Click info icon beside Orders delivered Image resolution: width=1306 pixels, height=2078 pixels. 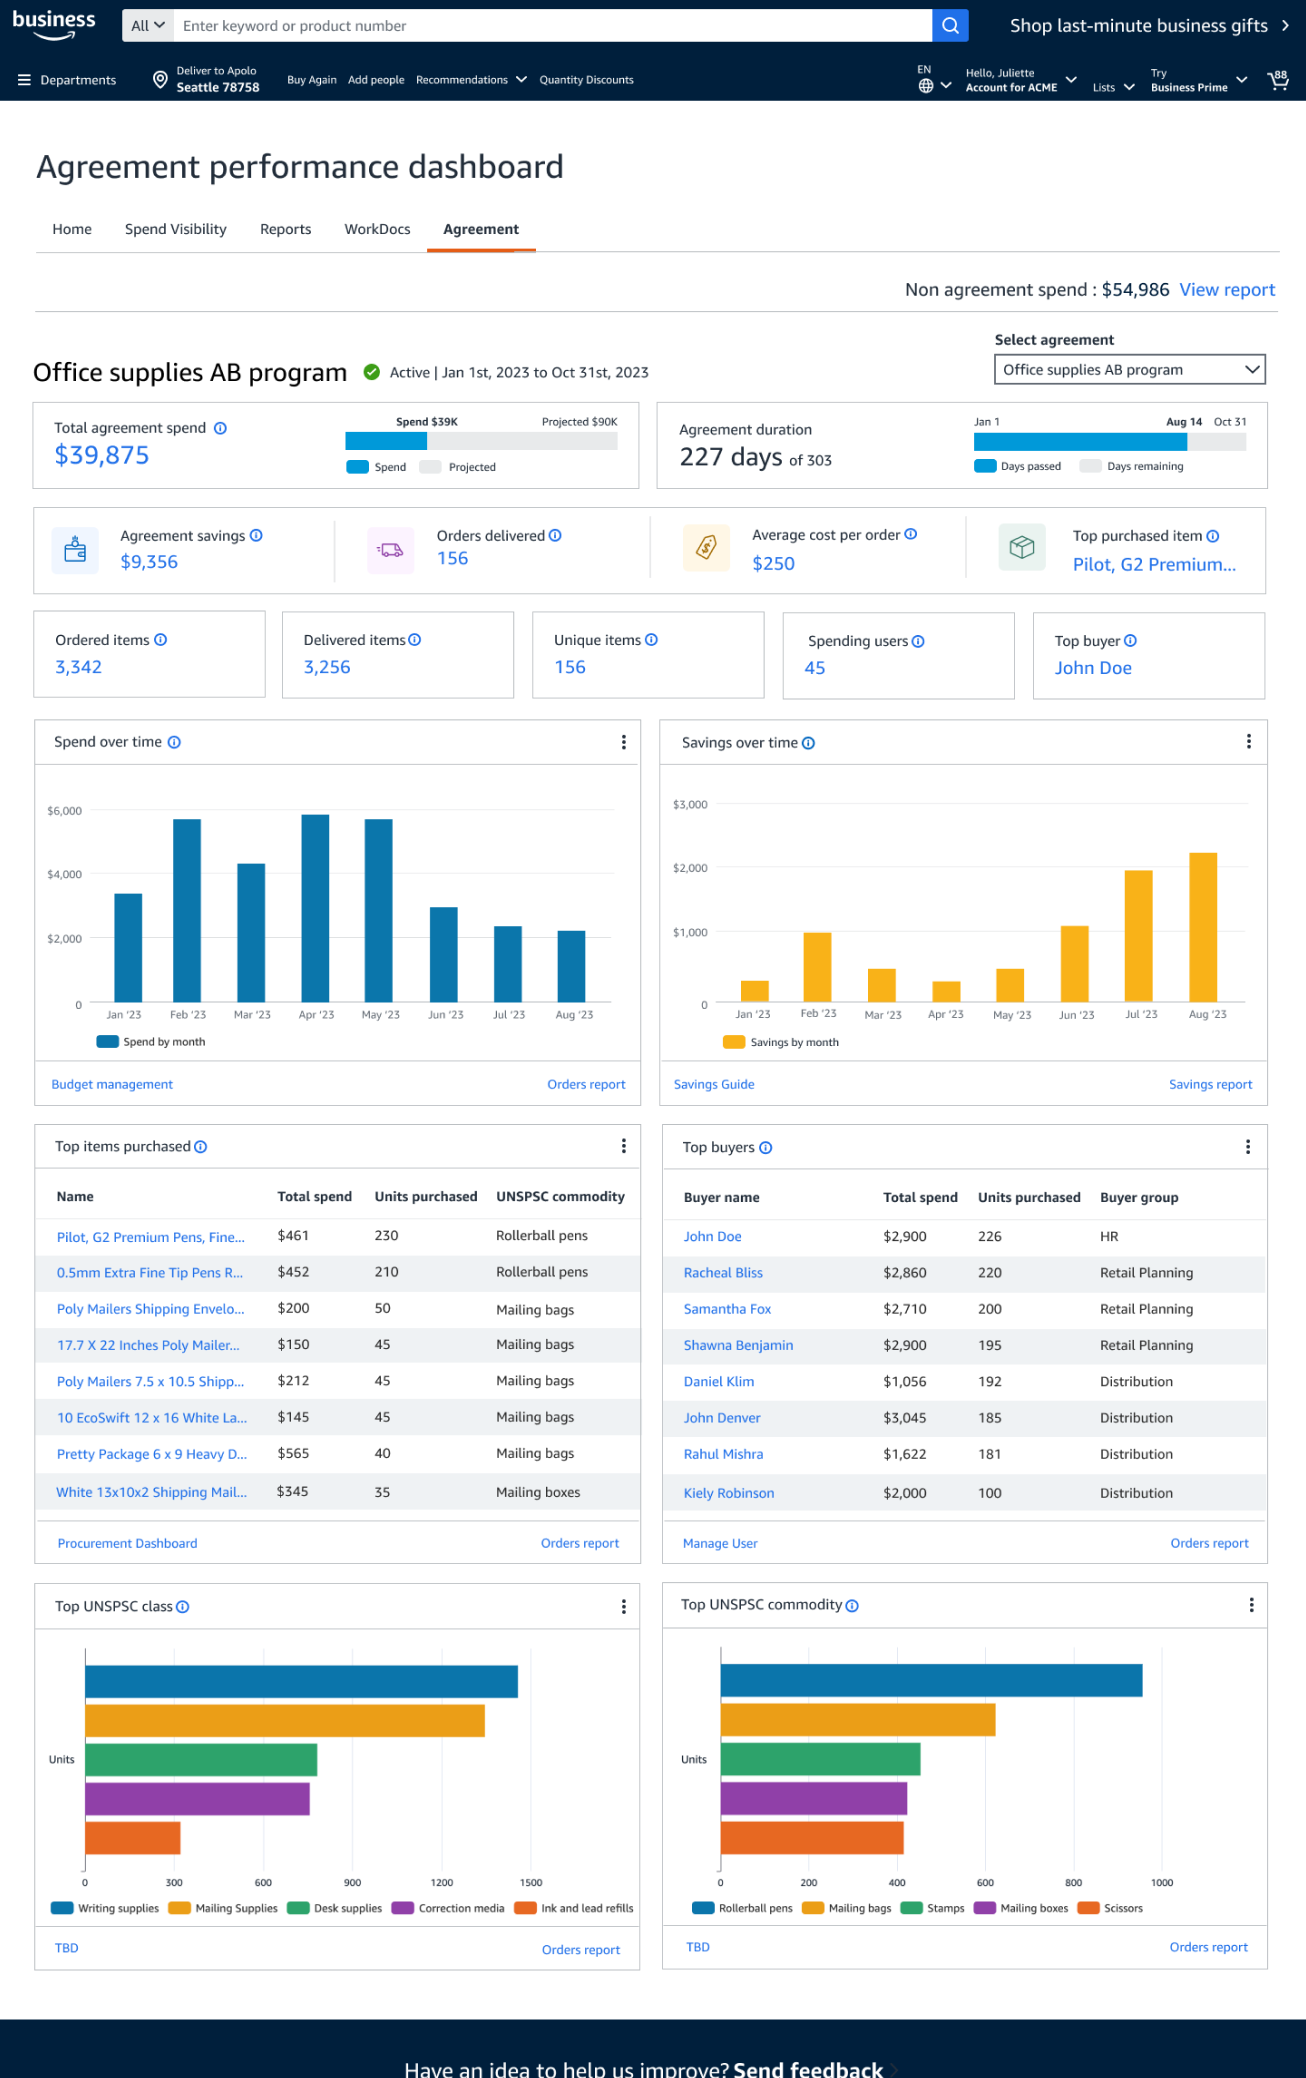(x=555, y=535)
